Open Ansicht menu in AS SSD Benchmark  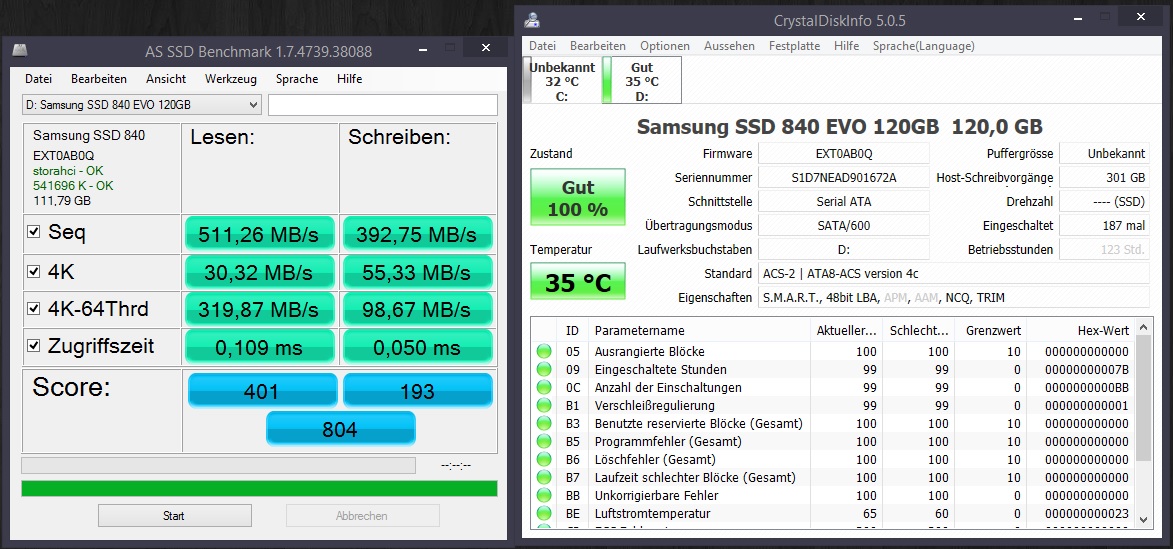166,79
